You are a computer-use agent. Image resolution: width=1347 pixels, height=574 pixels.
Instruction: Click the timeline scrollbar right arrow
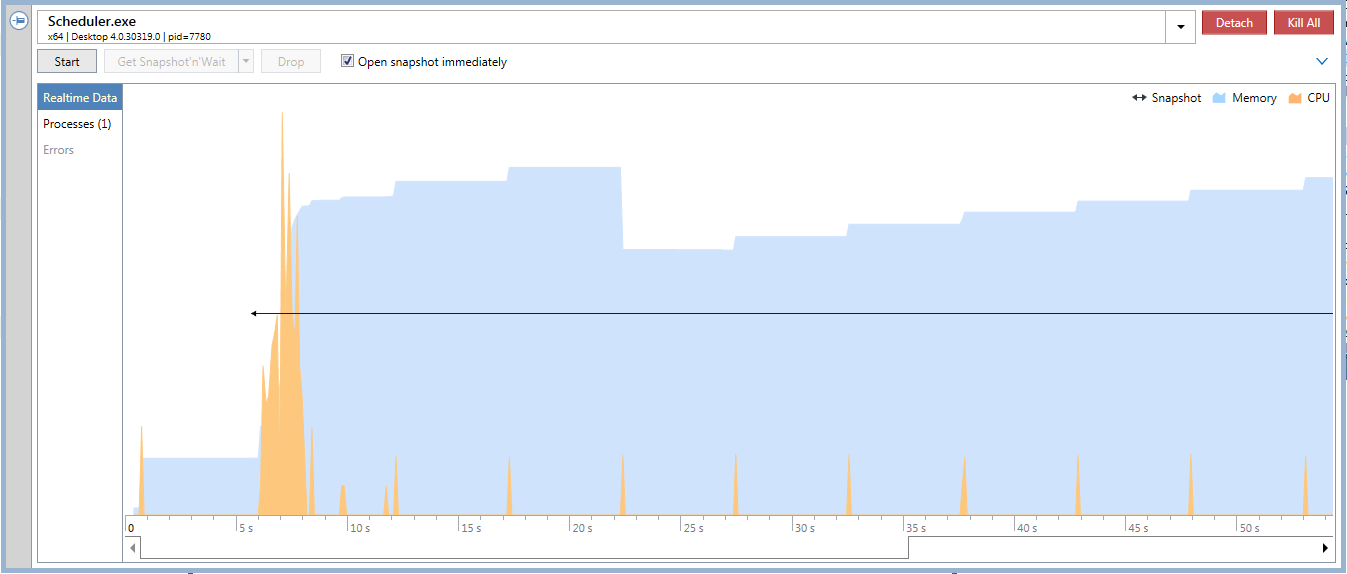1326,548
